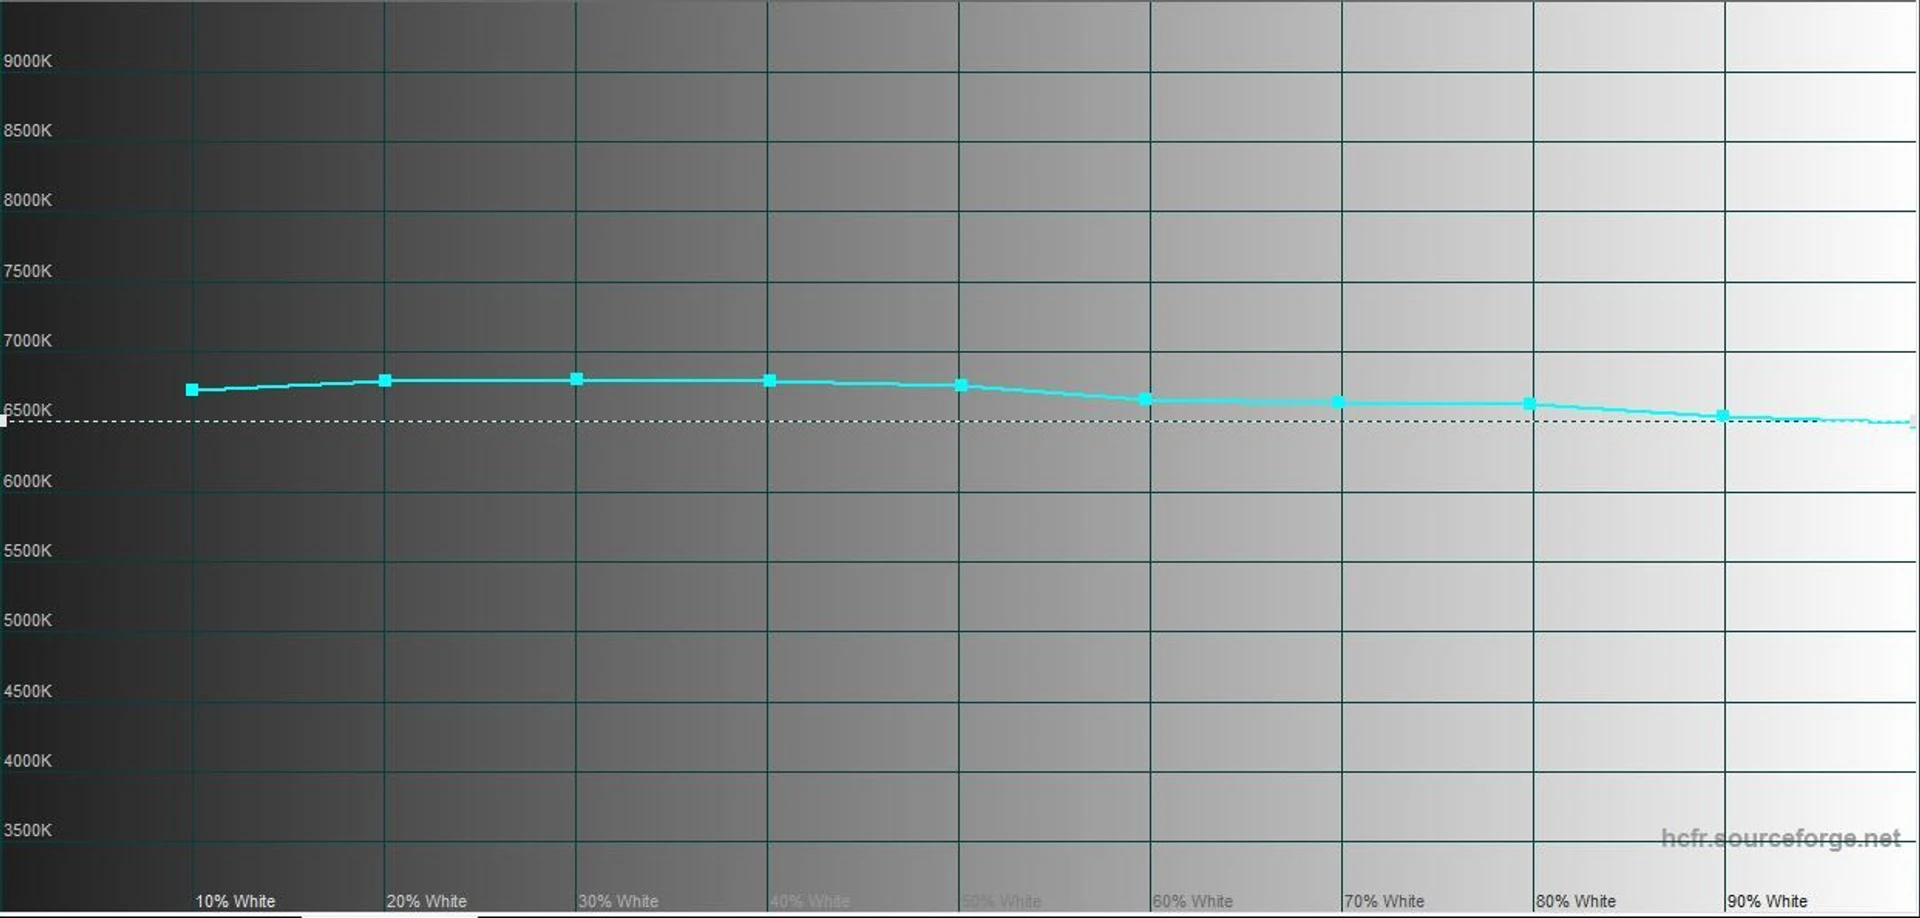Image resolution: width=1920 pixels, height=918 pixels.
Task: Click the white reference marker at left edge
Action: (x=4, y=421)
